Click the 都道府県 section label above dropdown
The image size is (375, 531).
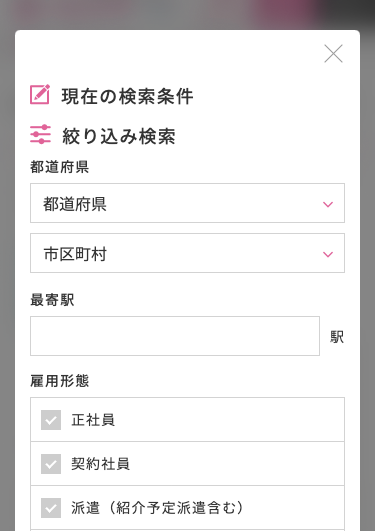coord(60,167)
